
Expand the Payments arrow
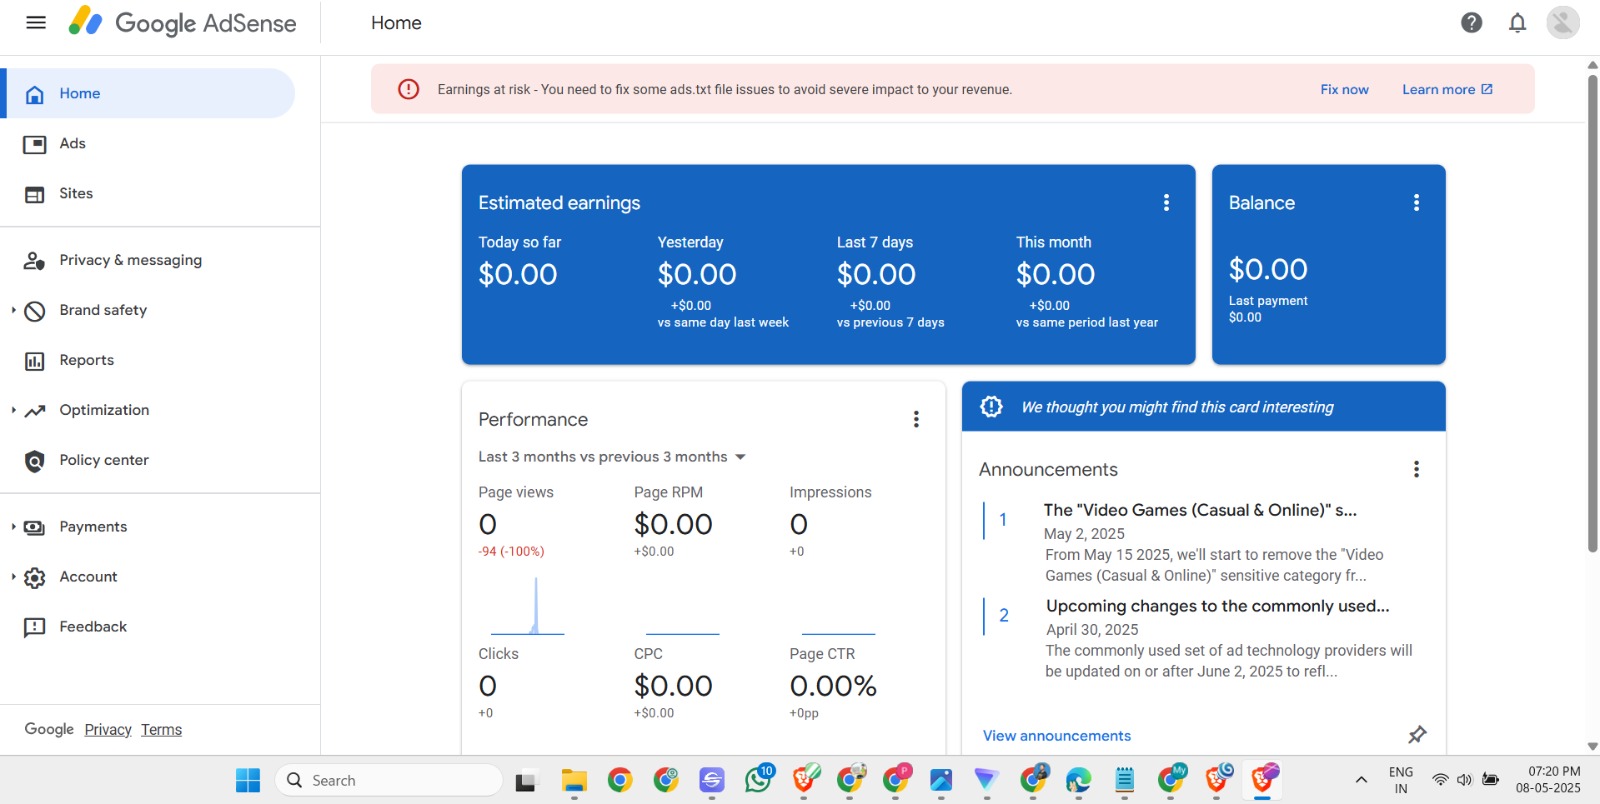point(13,527)
